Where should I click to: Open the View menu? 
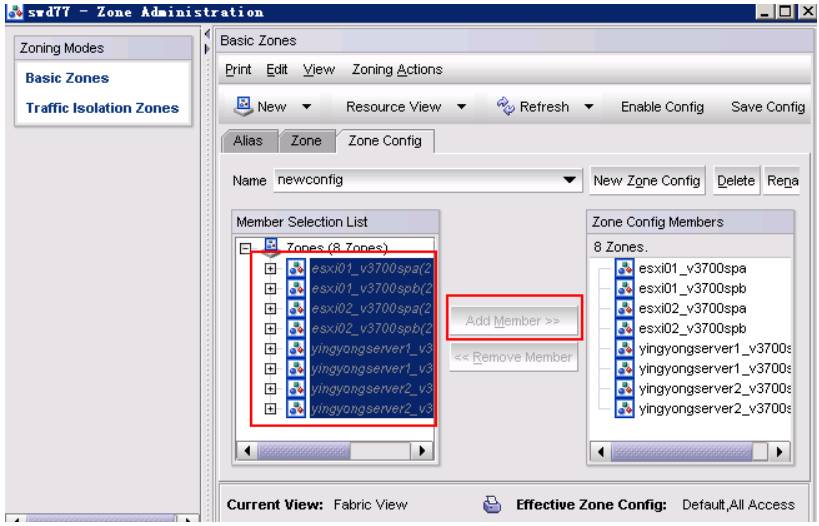319,69
